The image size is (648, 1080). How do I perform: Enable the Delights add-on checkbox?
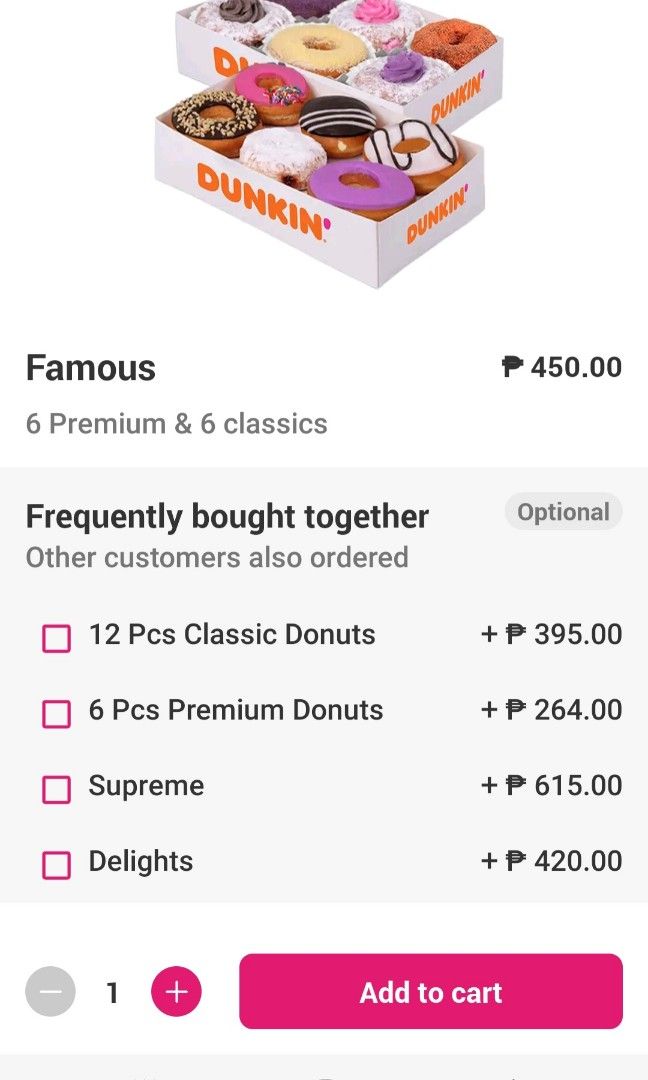[56, 861]
